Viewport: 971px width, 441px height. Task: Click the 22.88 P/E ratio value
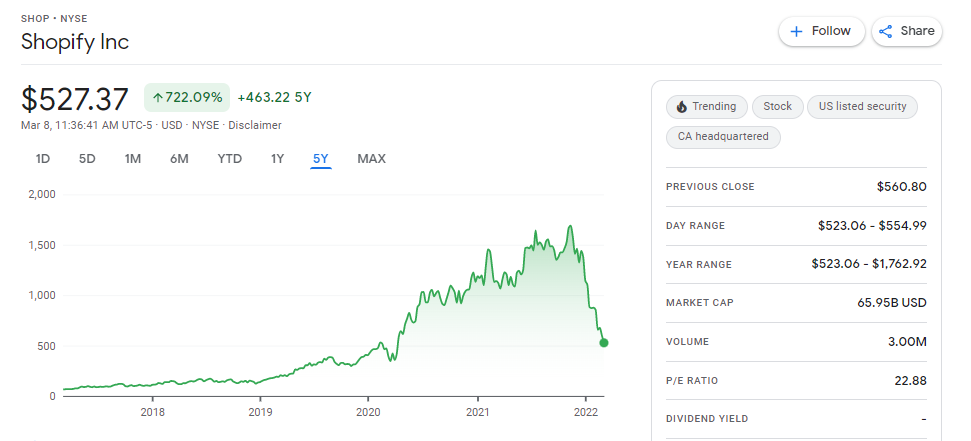point(910,380)
